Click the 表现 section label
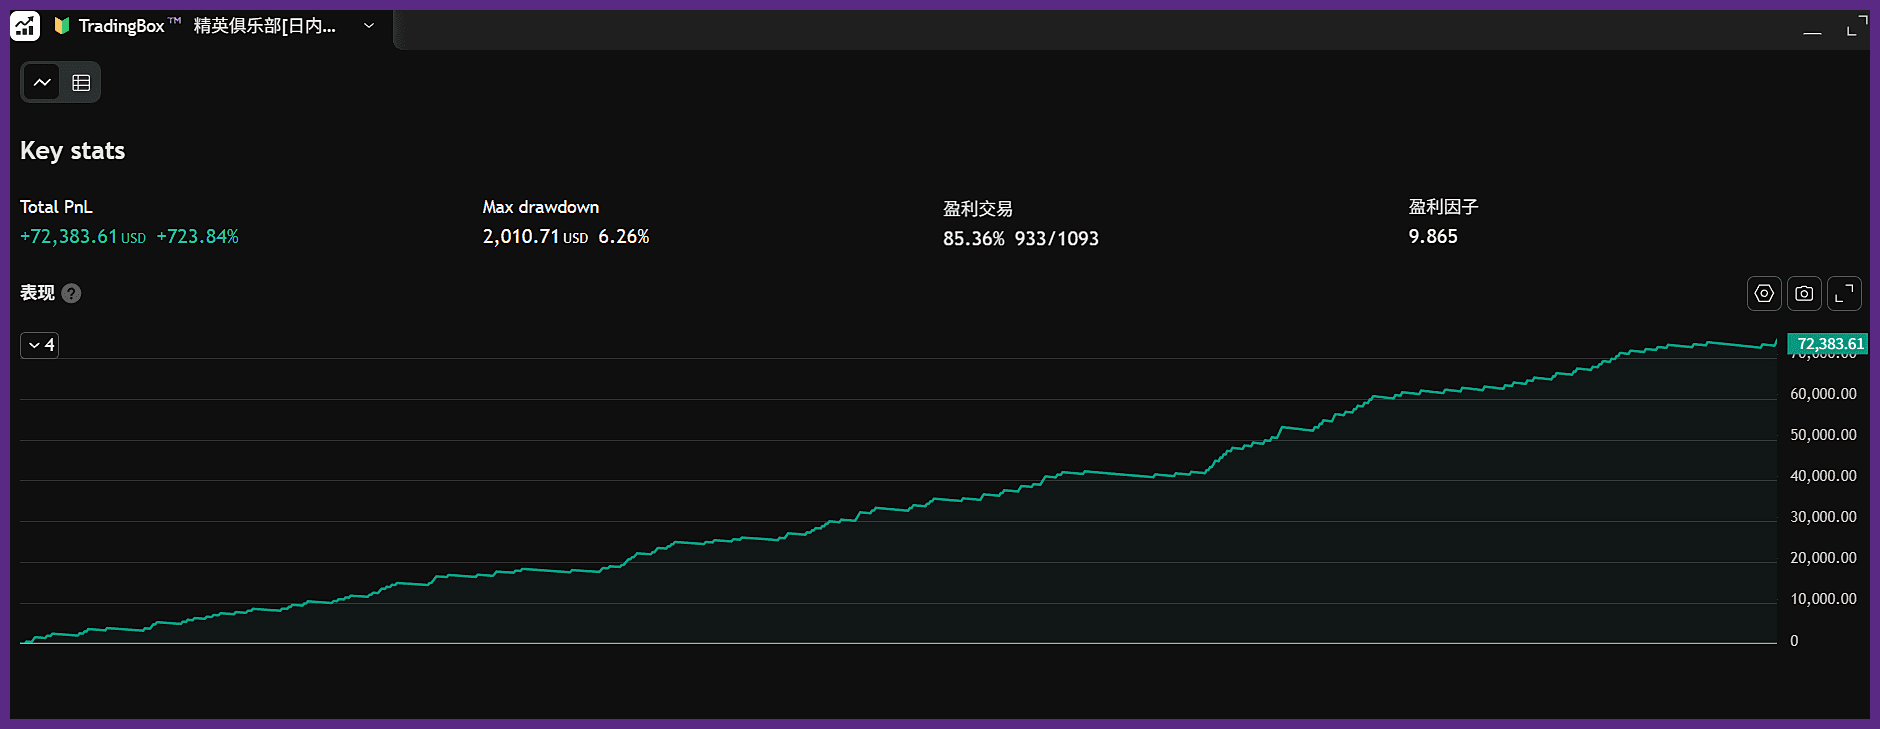This screenshot has width=1880, height=729. pos(37,293)
